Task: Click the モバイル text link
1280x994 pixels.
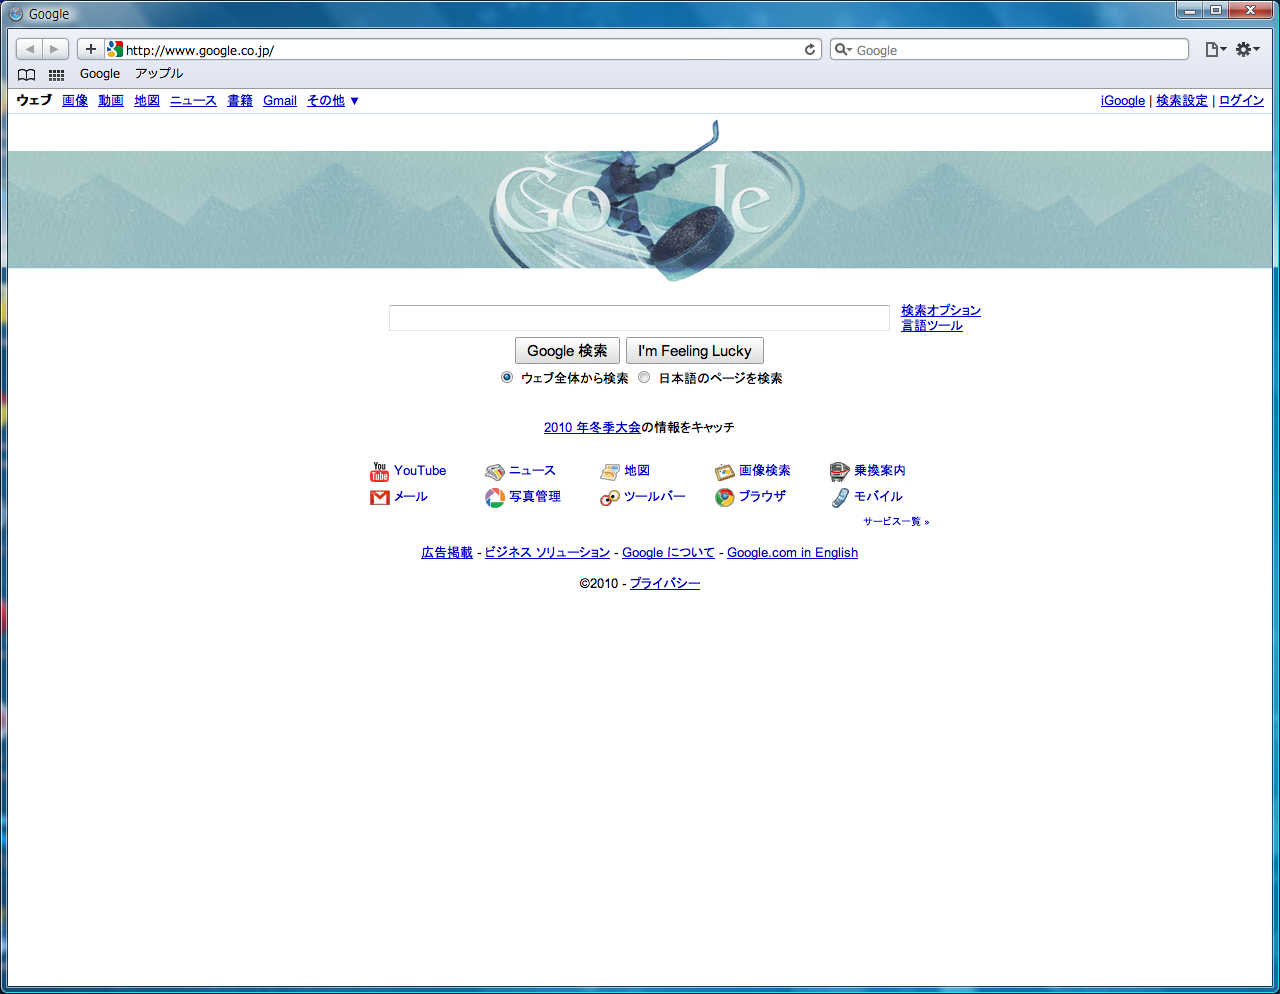Action: click(x=878, y=497)
